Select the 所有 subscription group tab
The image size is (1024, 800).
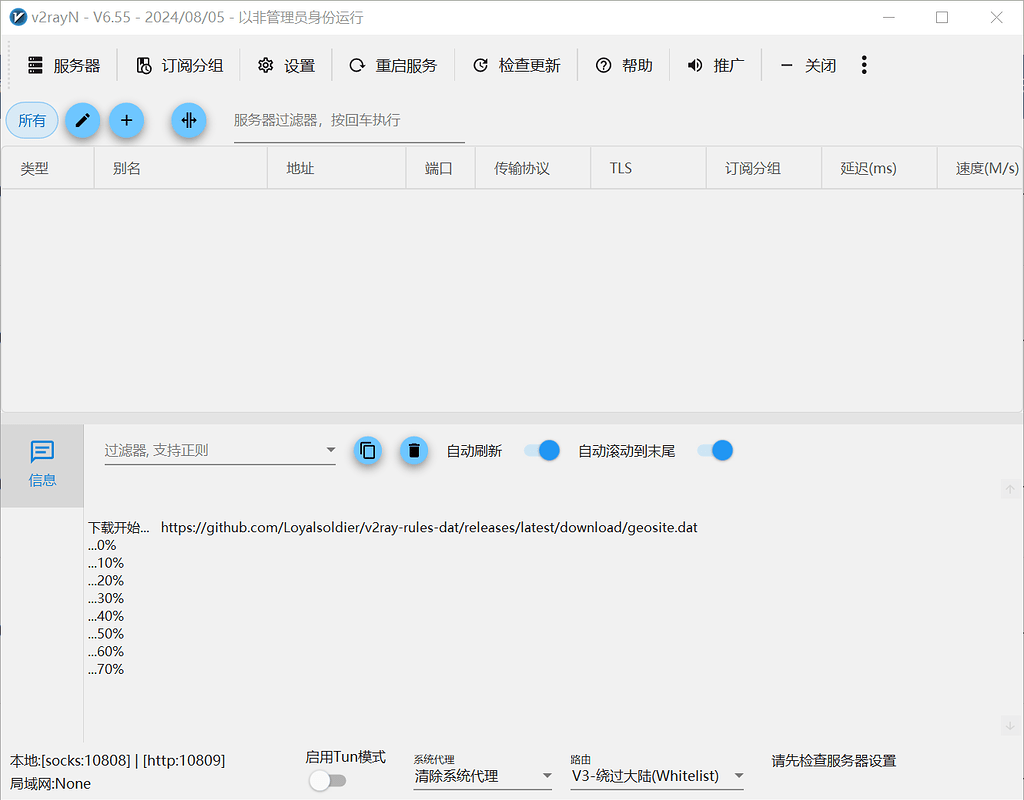pos(32,120)
